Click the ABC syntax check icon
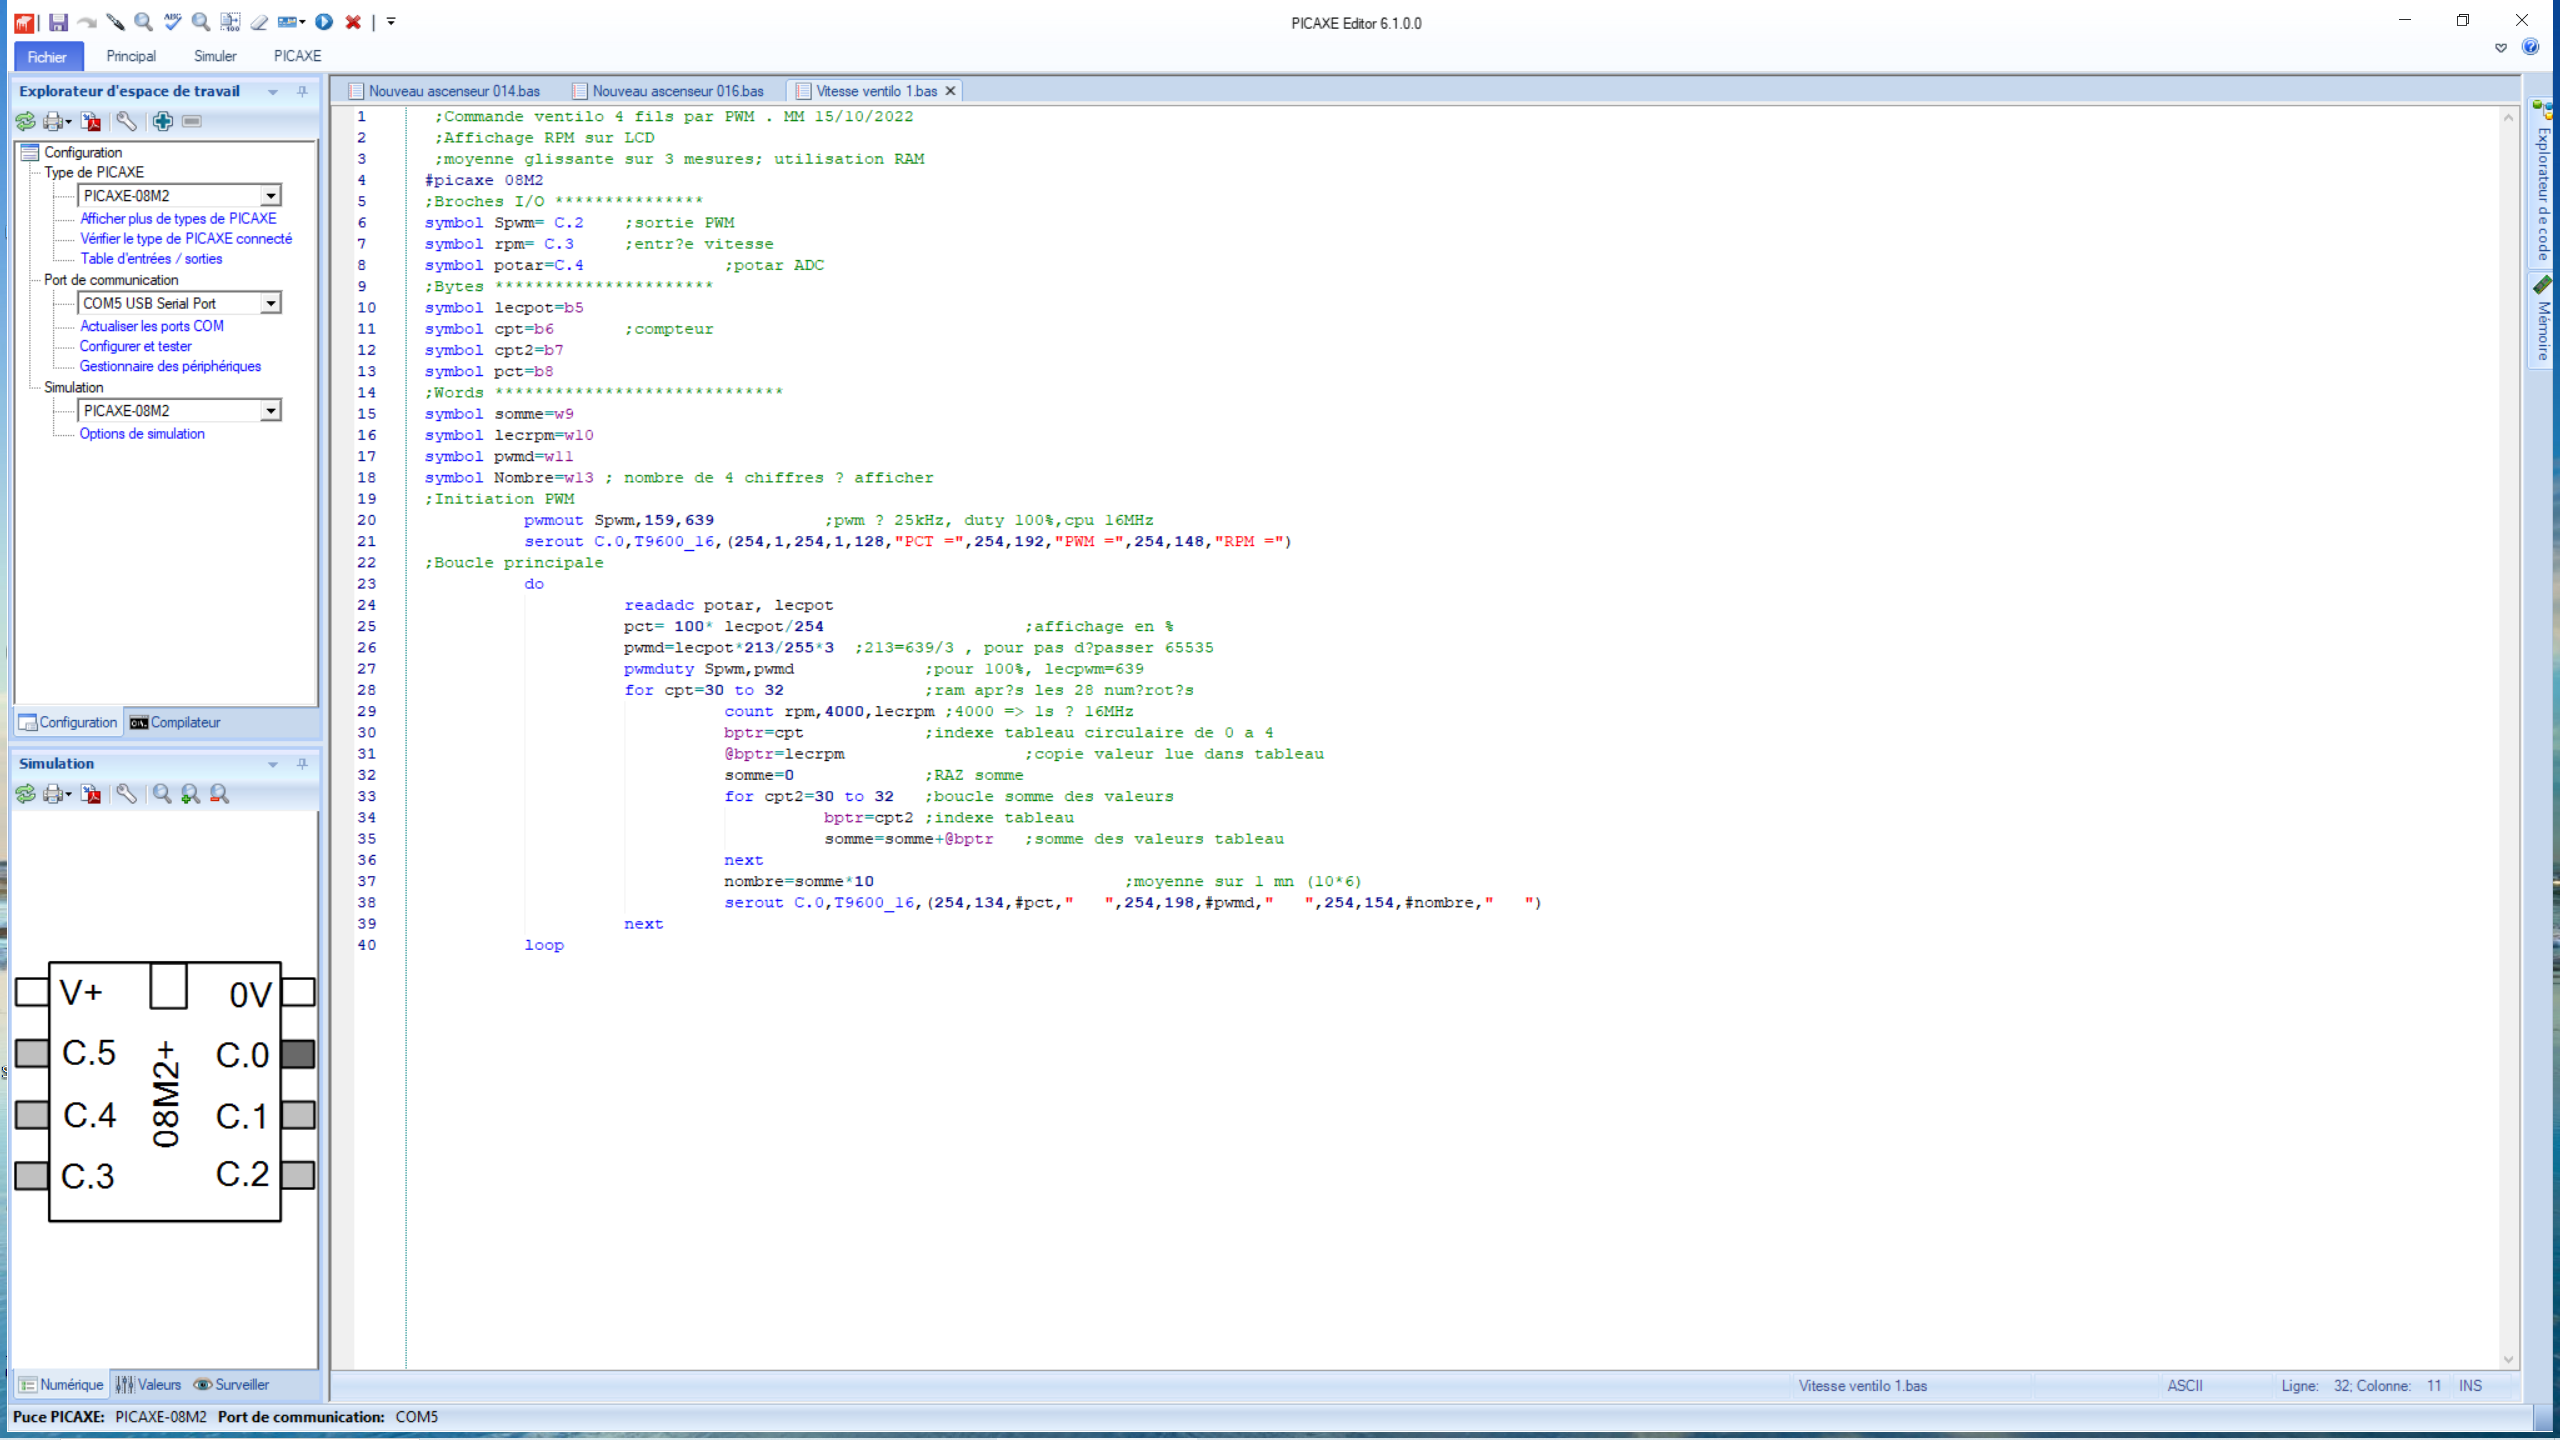 click(172, 22)
